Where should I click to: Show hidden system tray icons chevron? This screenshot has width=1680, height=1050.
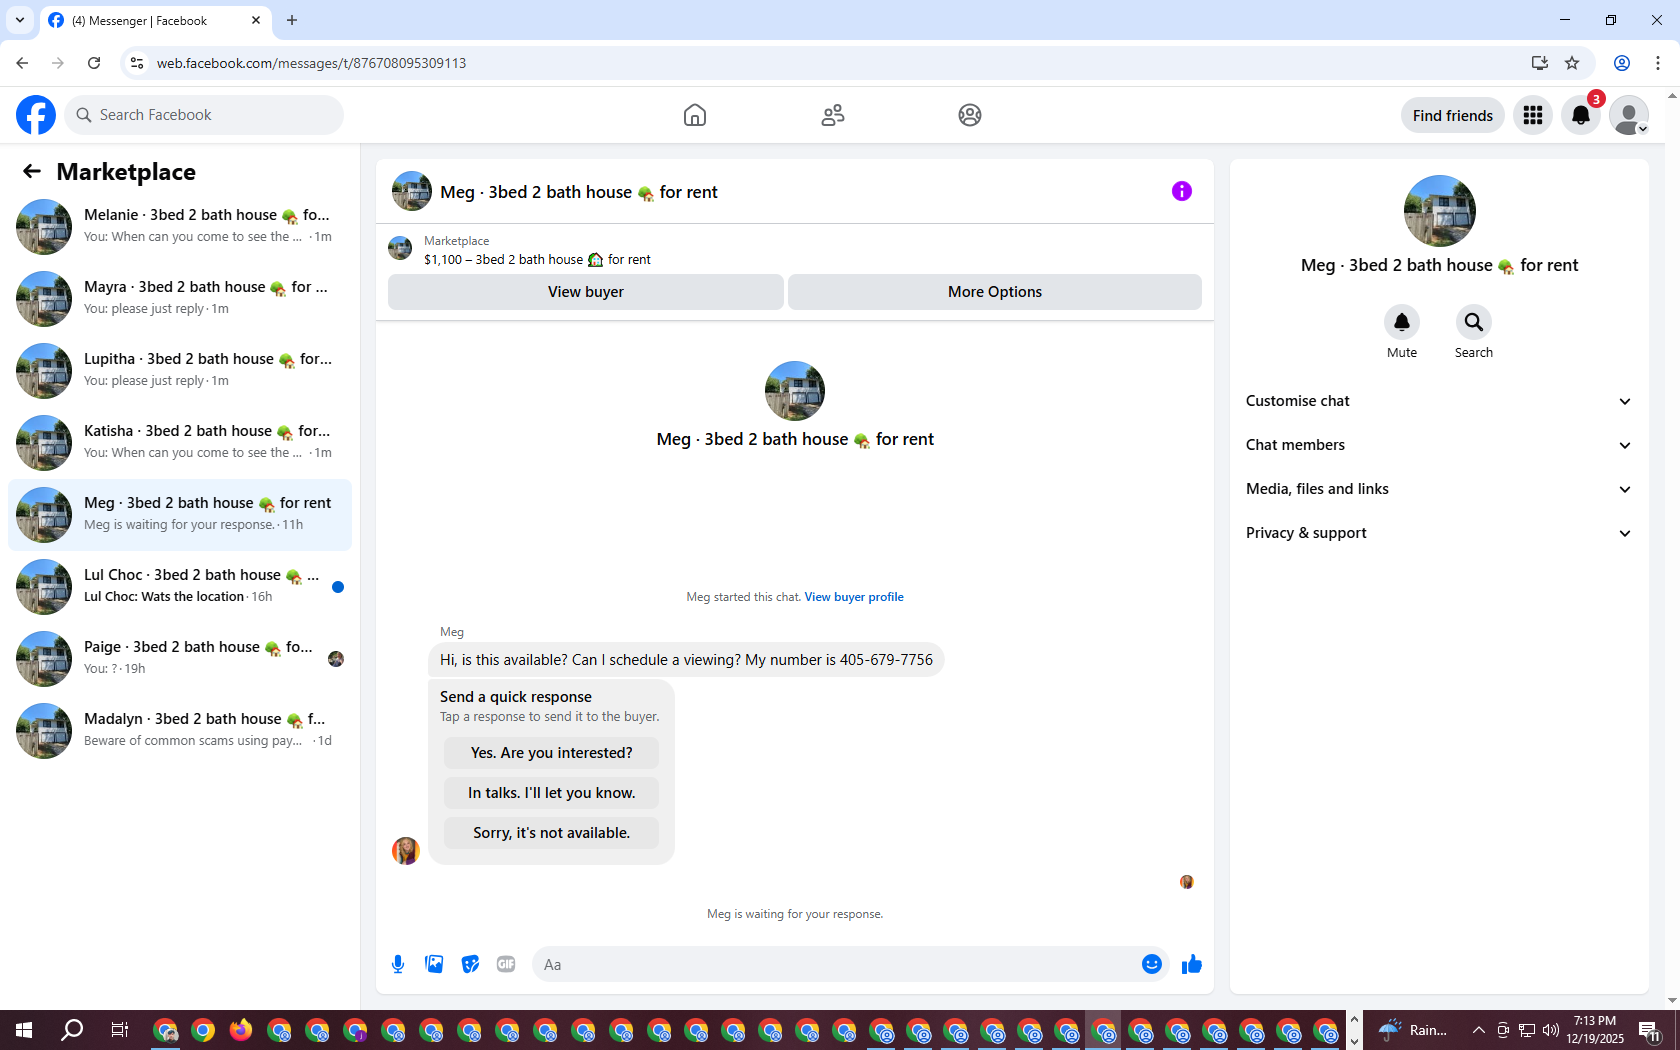click(1478, 1030)
